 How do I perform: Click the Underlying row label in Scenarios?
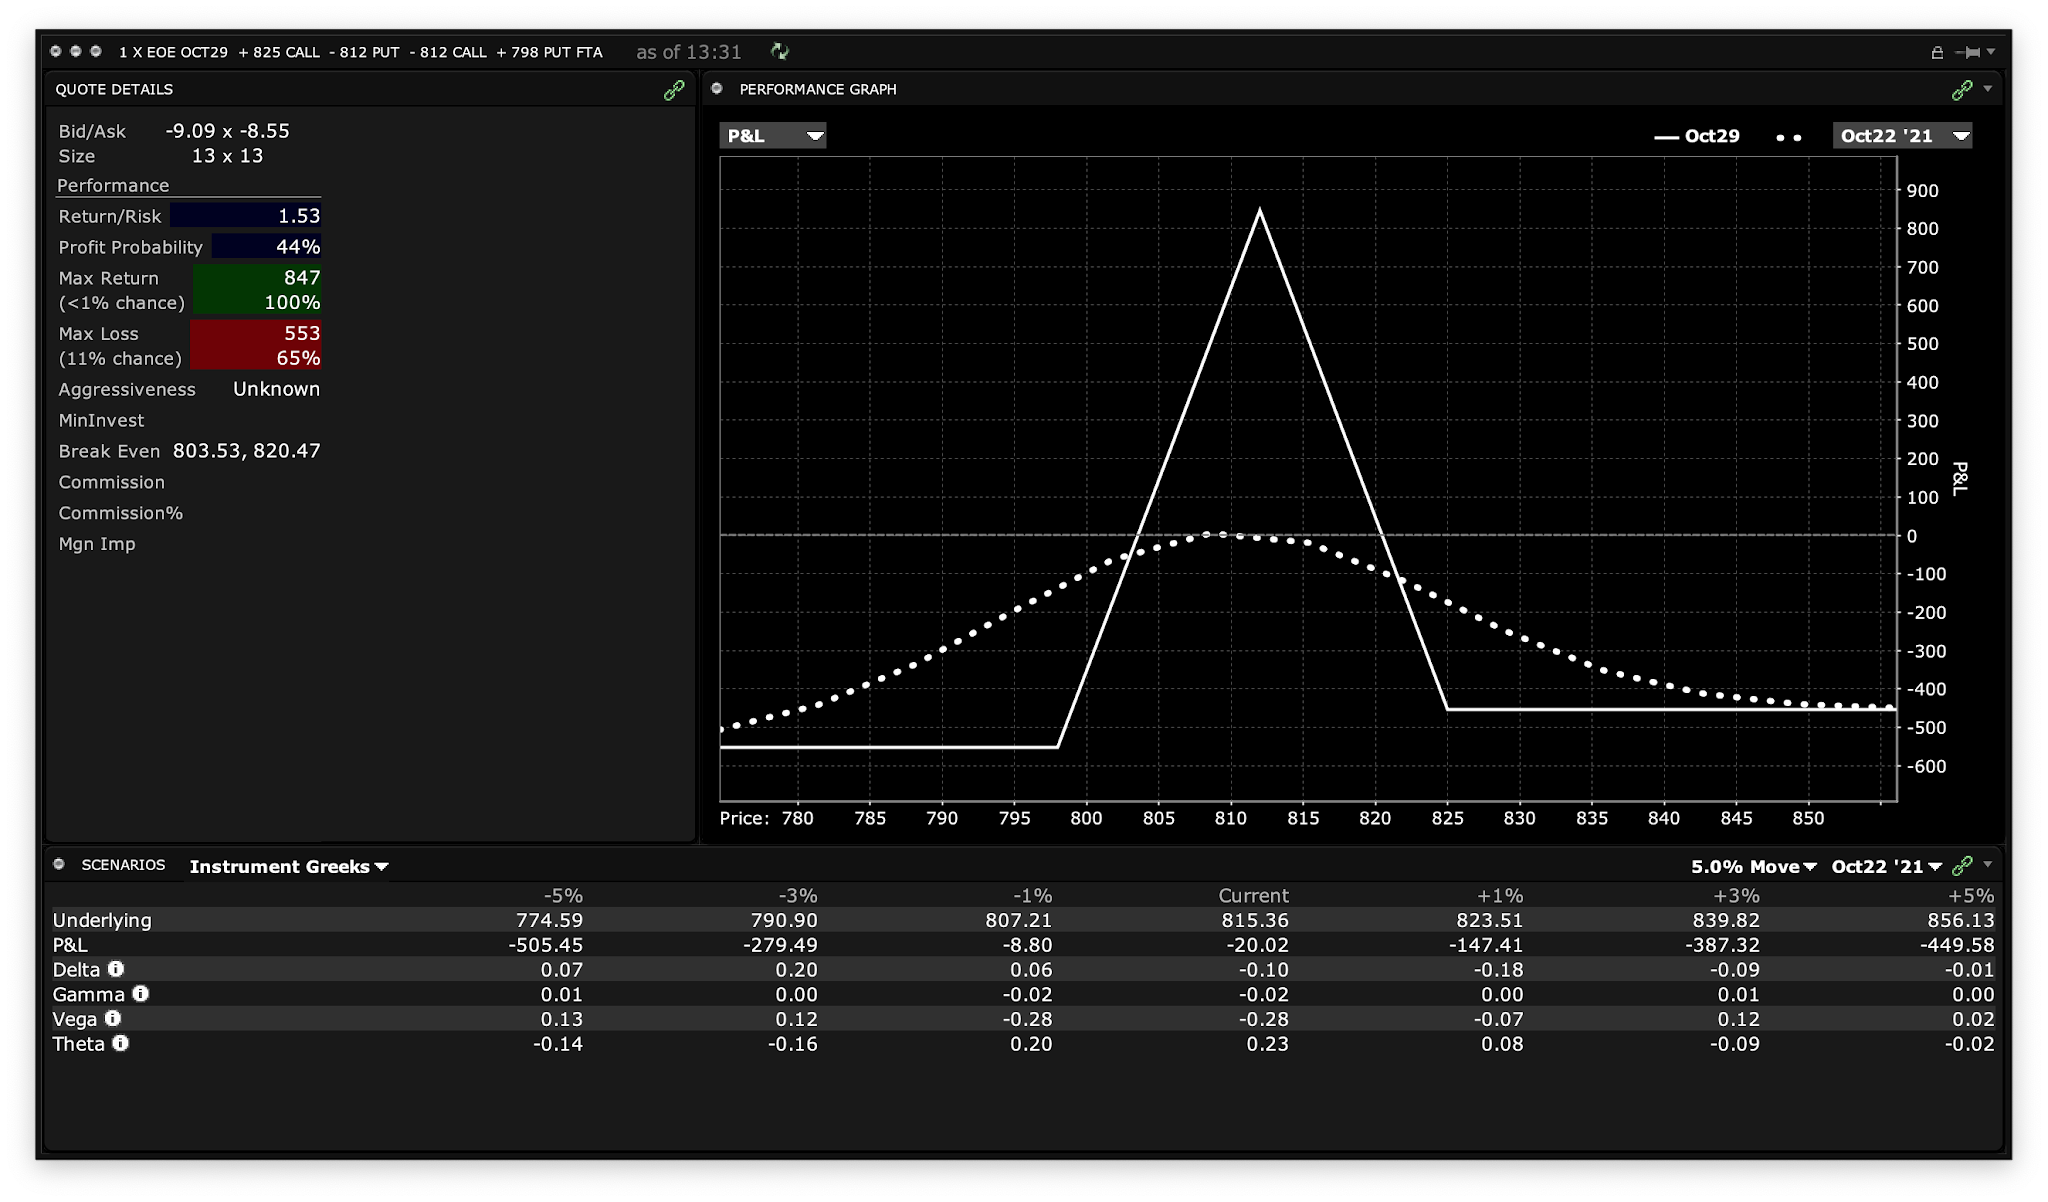coord(102,920)
